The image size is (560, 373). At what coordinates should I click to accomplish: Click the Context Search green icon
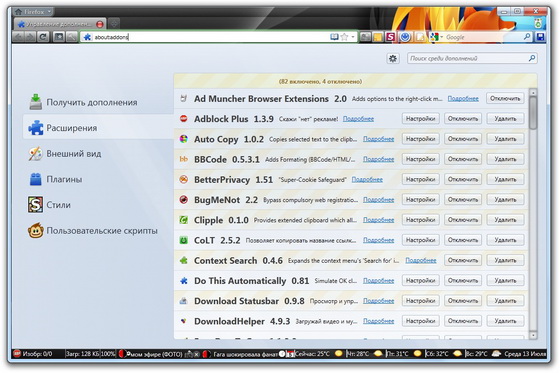click(x=184, y=260)
